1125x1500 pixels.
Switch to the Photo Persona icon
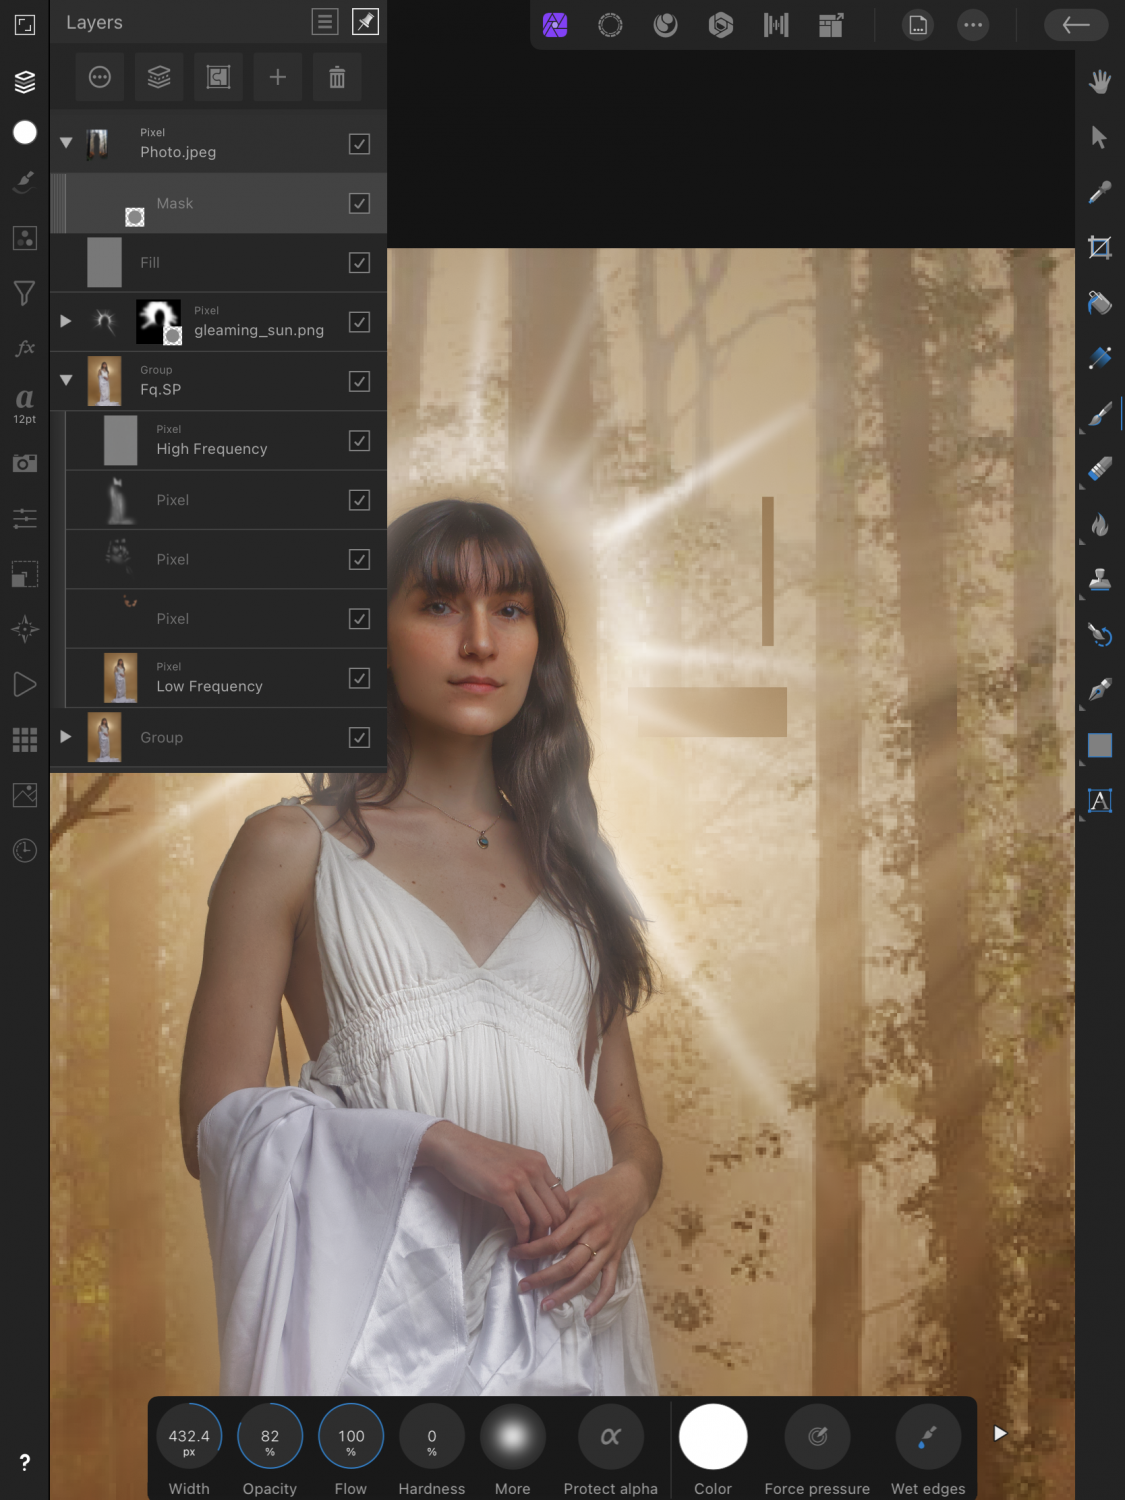point(555,25)
